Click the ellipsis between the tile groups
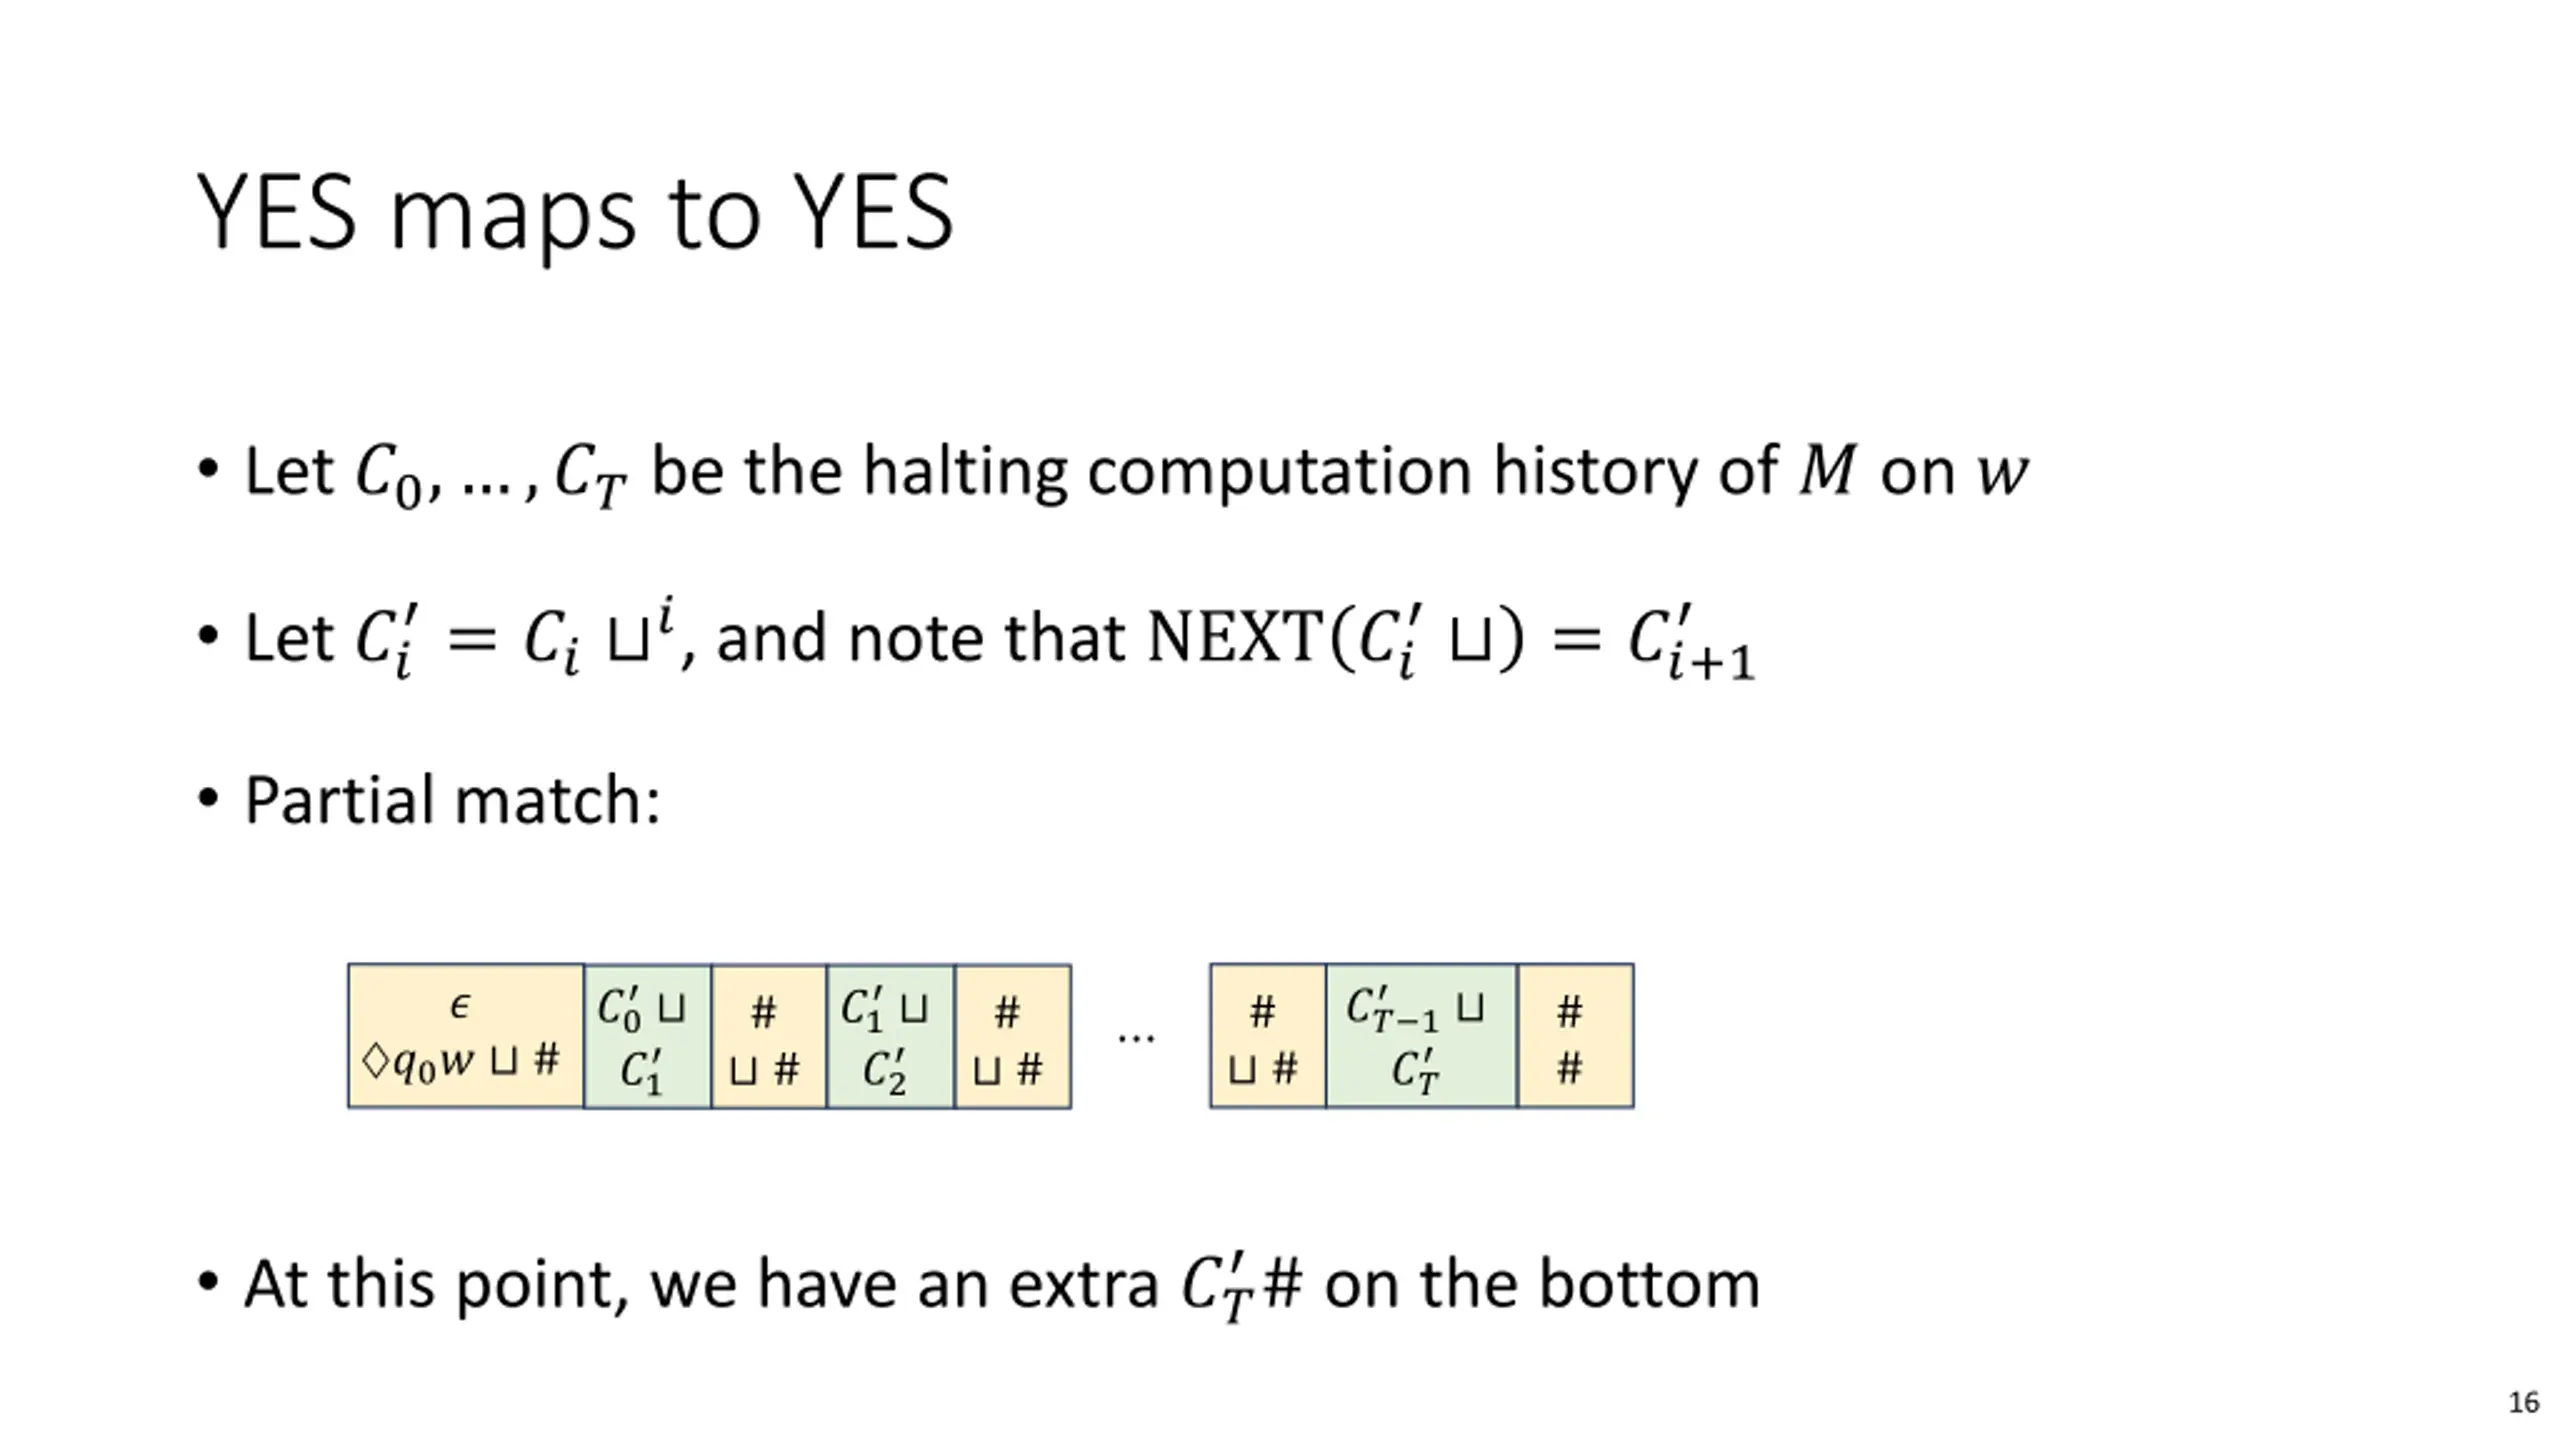 1136,1036
